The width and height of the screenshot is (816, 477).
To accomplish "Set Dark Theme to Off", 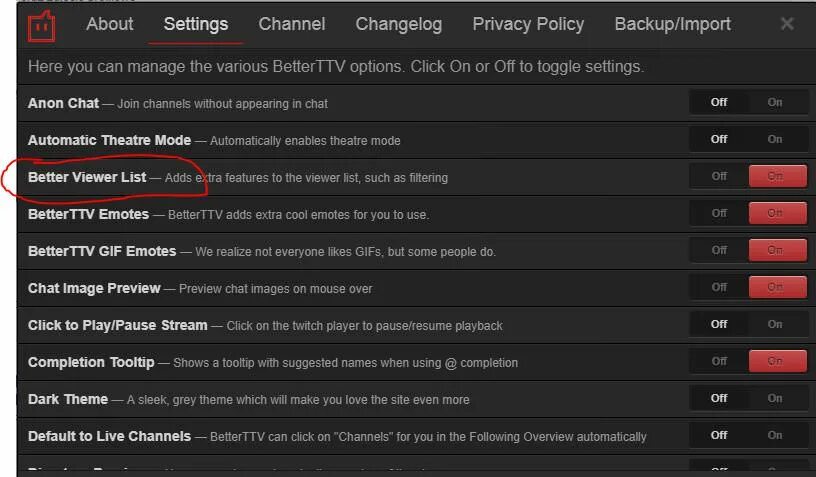I will pos(719,398).
